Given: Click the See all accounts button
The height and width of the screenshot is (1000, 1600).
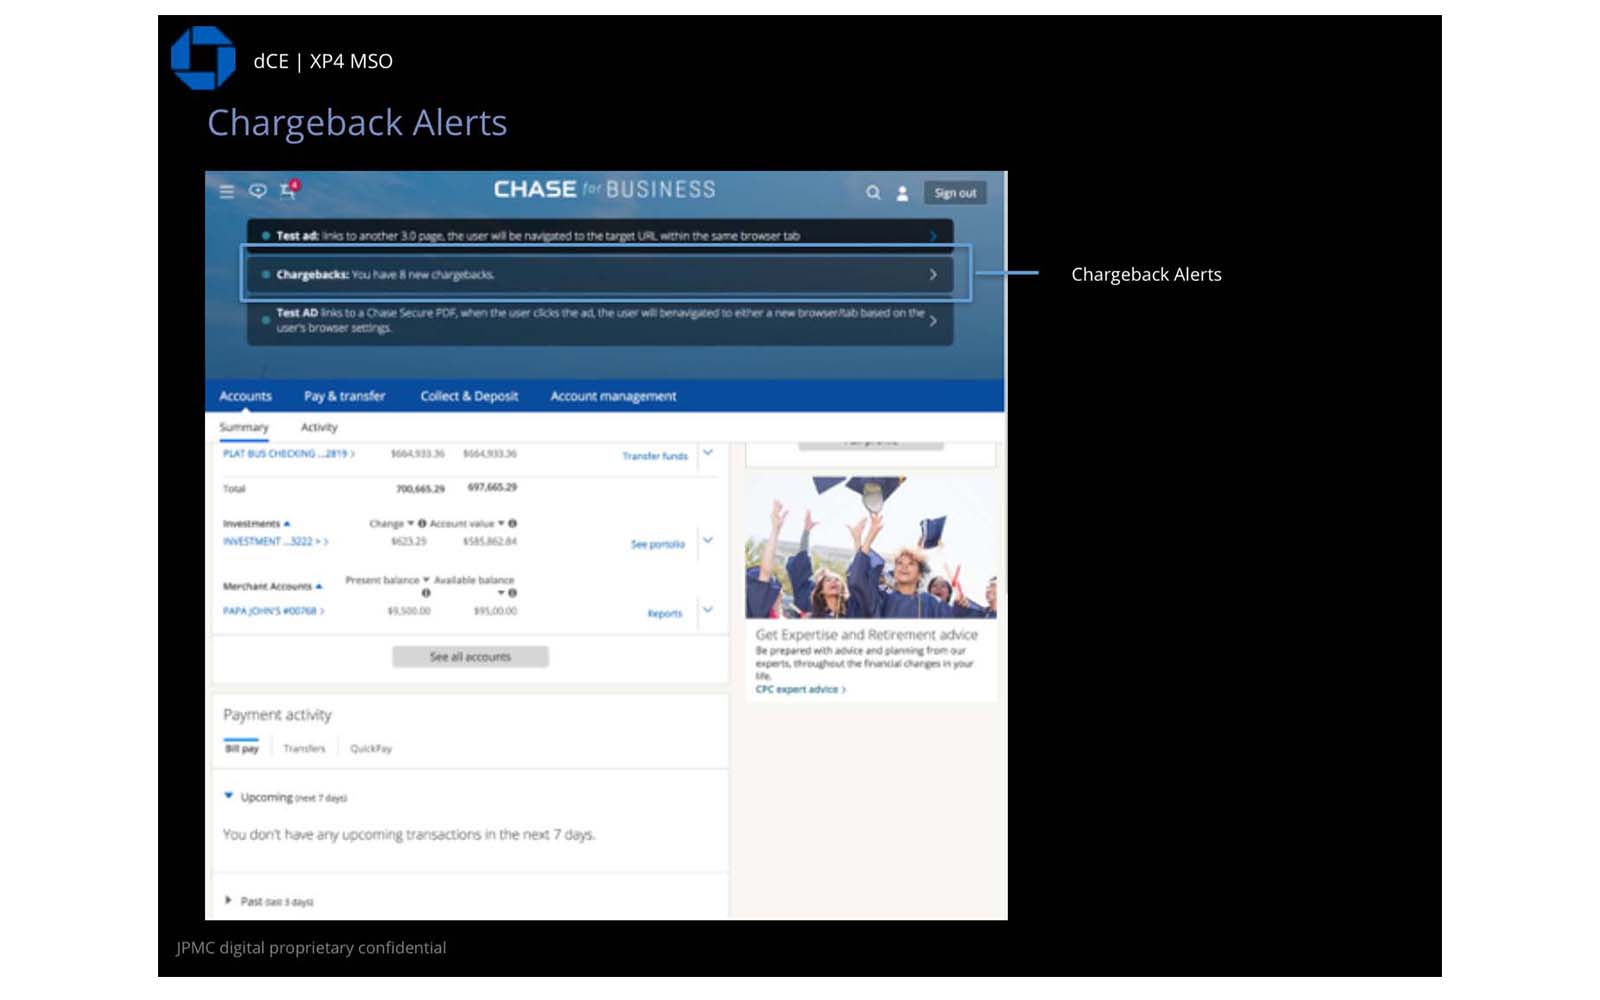Looking at the screenshot, I should [470, 657].
